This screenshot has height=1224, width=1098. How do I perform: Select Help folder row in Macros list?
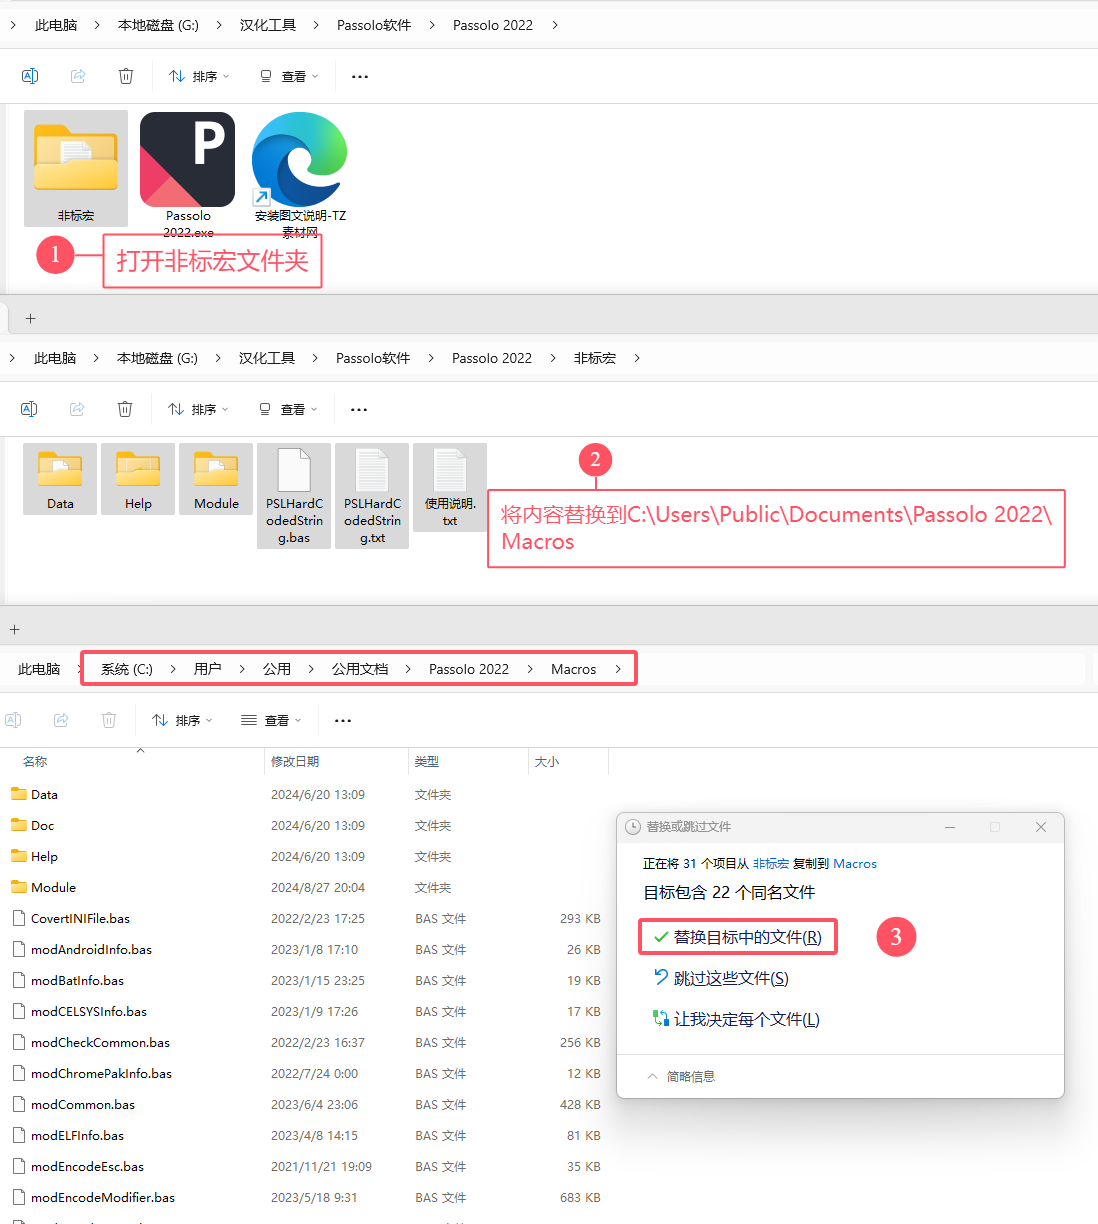pos(305,857)
